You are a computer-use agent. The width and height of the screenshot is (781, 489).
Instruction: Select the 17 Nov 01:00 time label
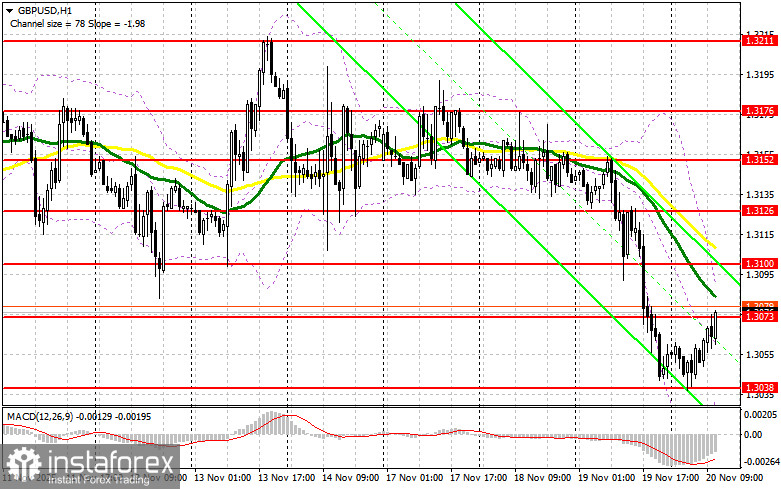point(414,478)
